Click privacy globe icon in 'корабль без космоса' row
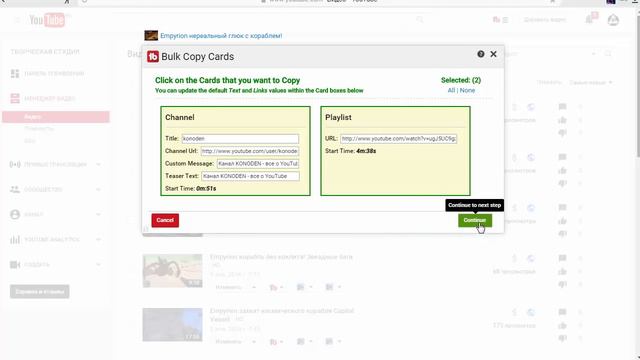640x360 pixels. [531, 258]
